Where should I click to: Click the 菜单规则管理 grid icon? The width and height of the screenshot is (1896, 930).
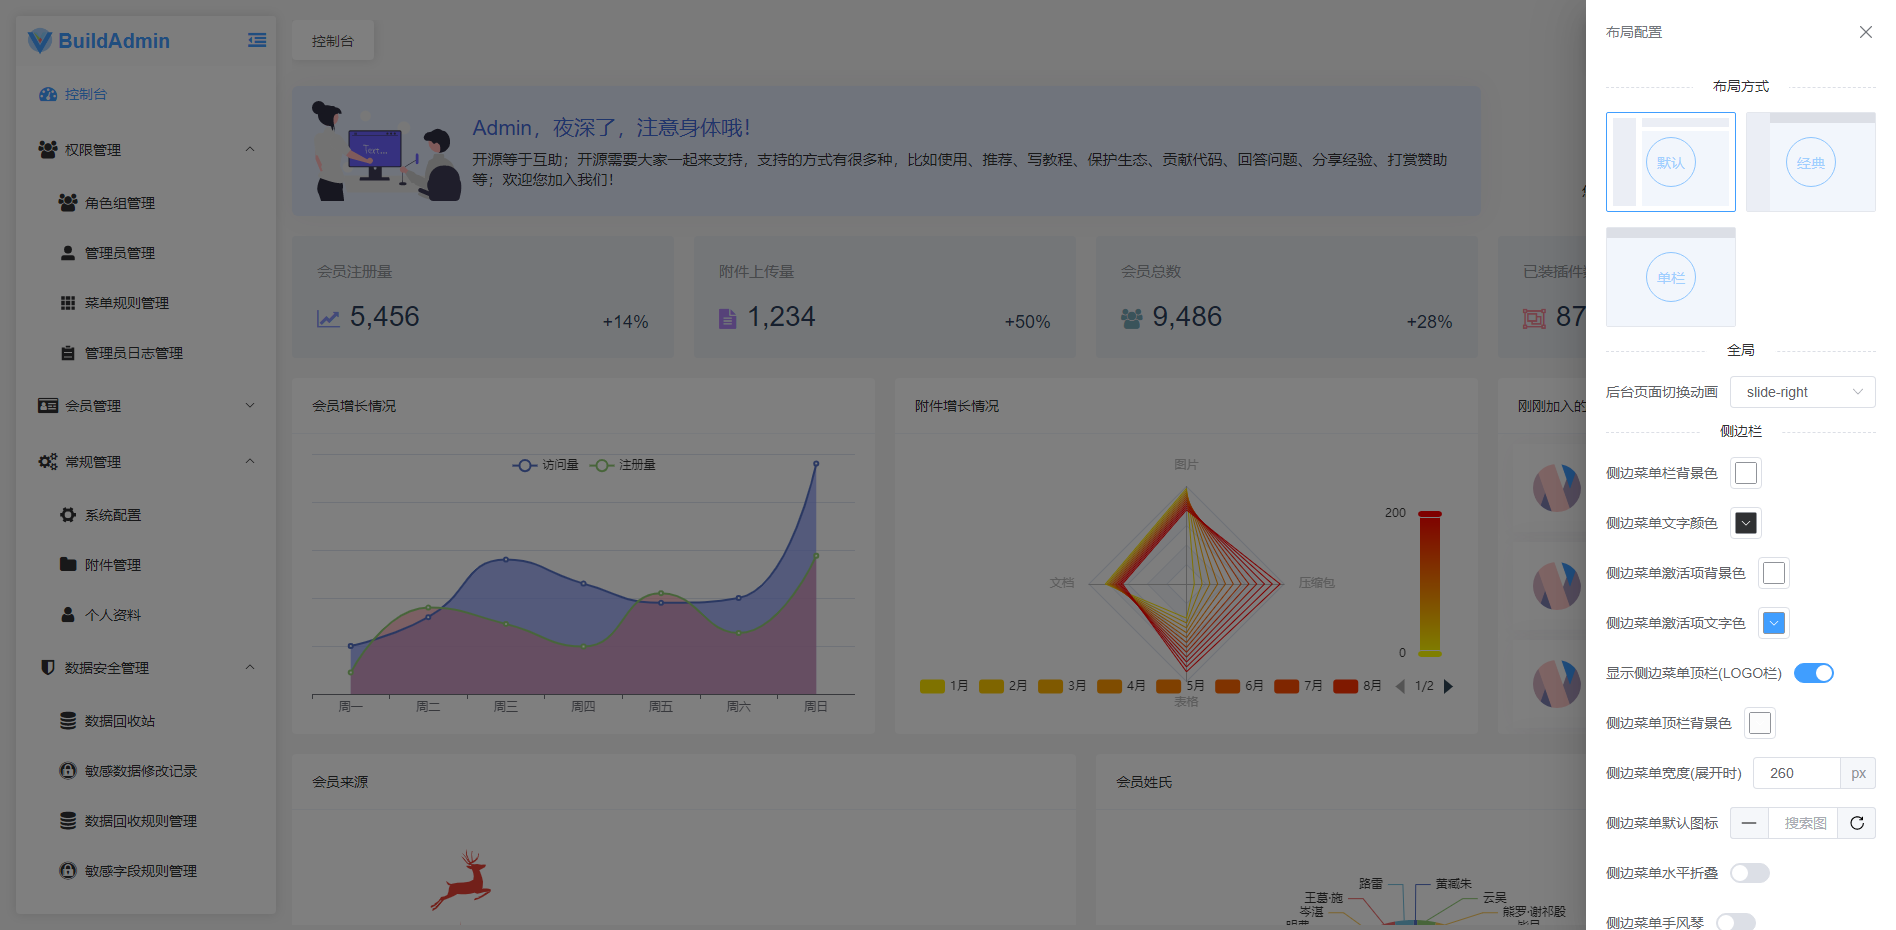[x=66, y=302]
